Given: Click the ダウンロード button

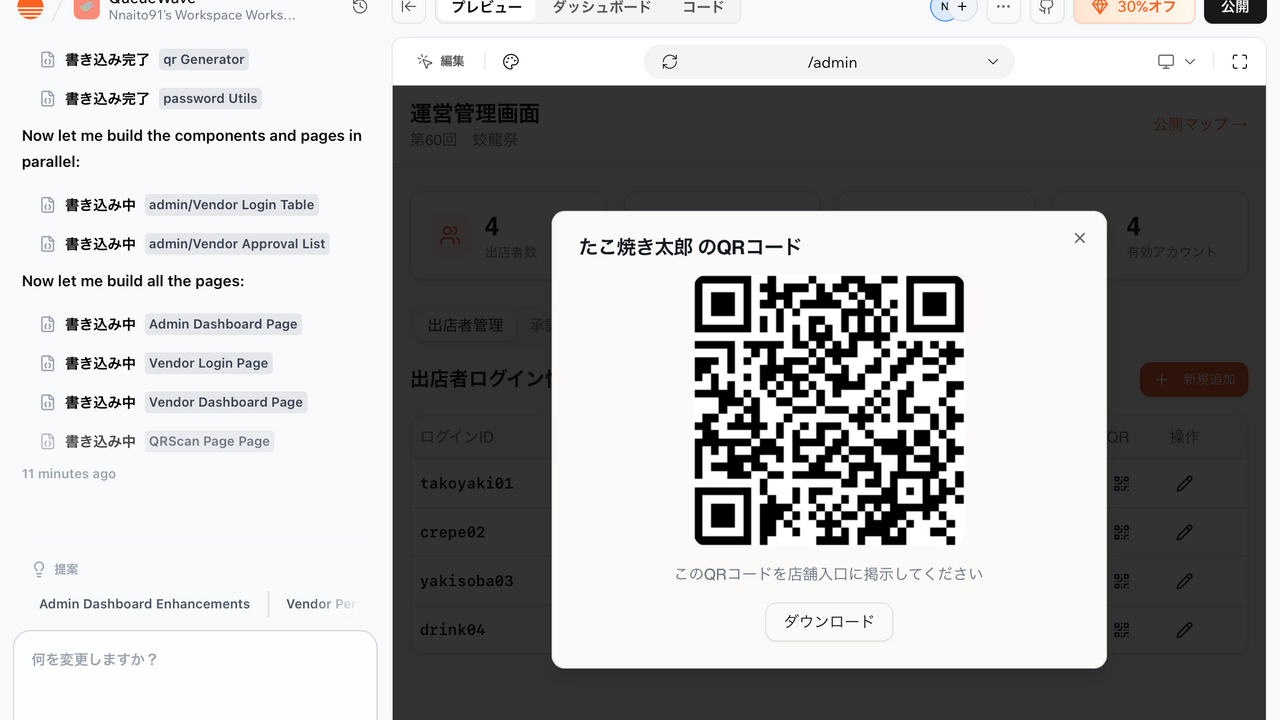Looking at the screenshot, I should 829,622.
